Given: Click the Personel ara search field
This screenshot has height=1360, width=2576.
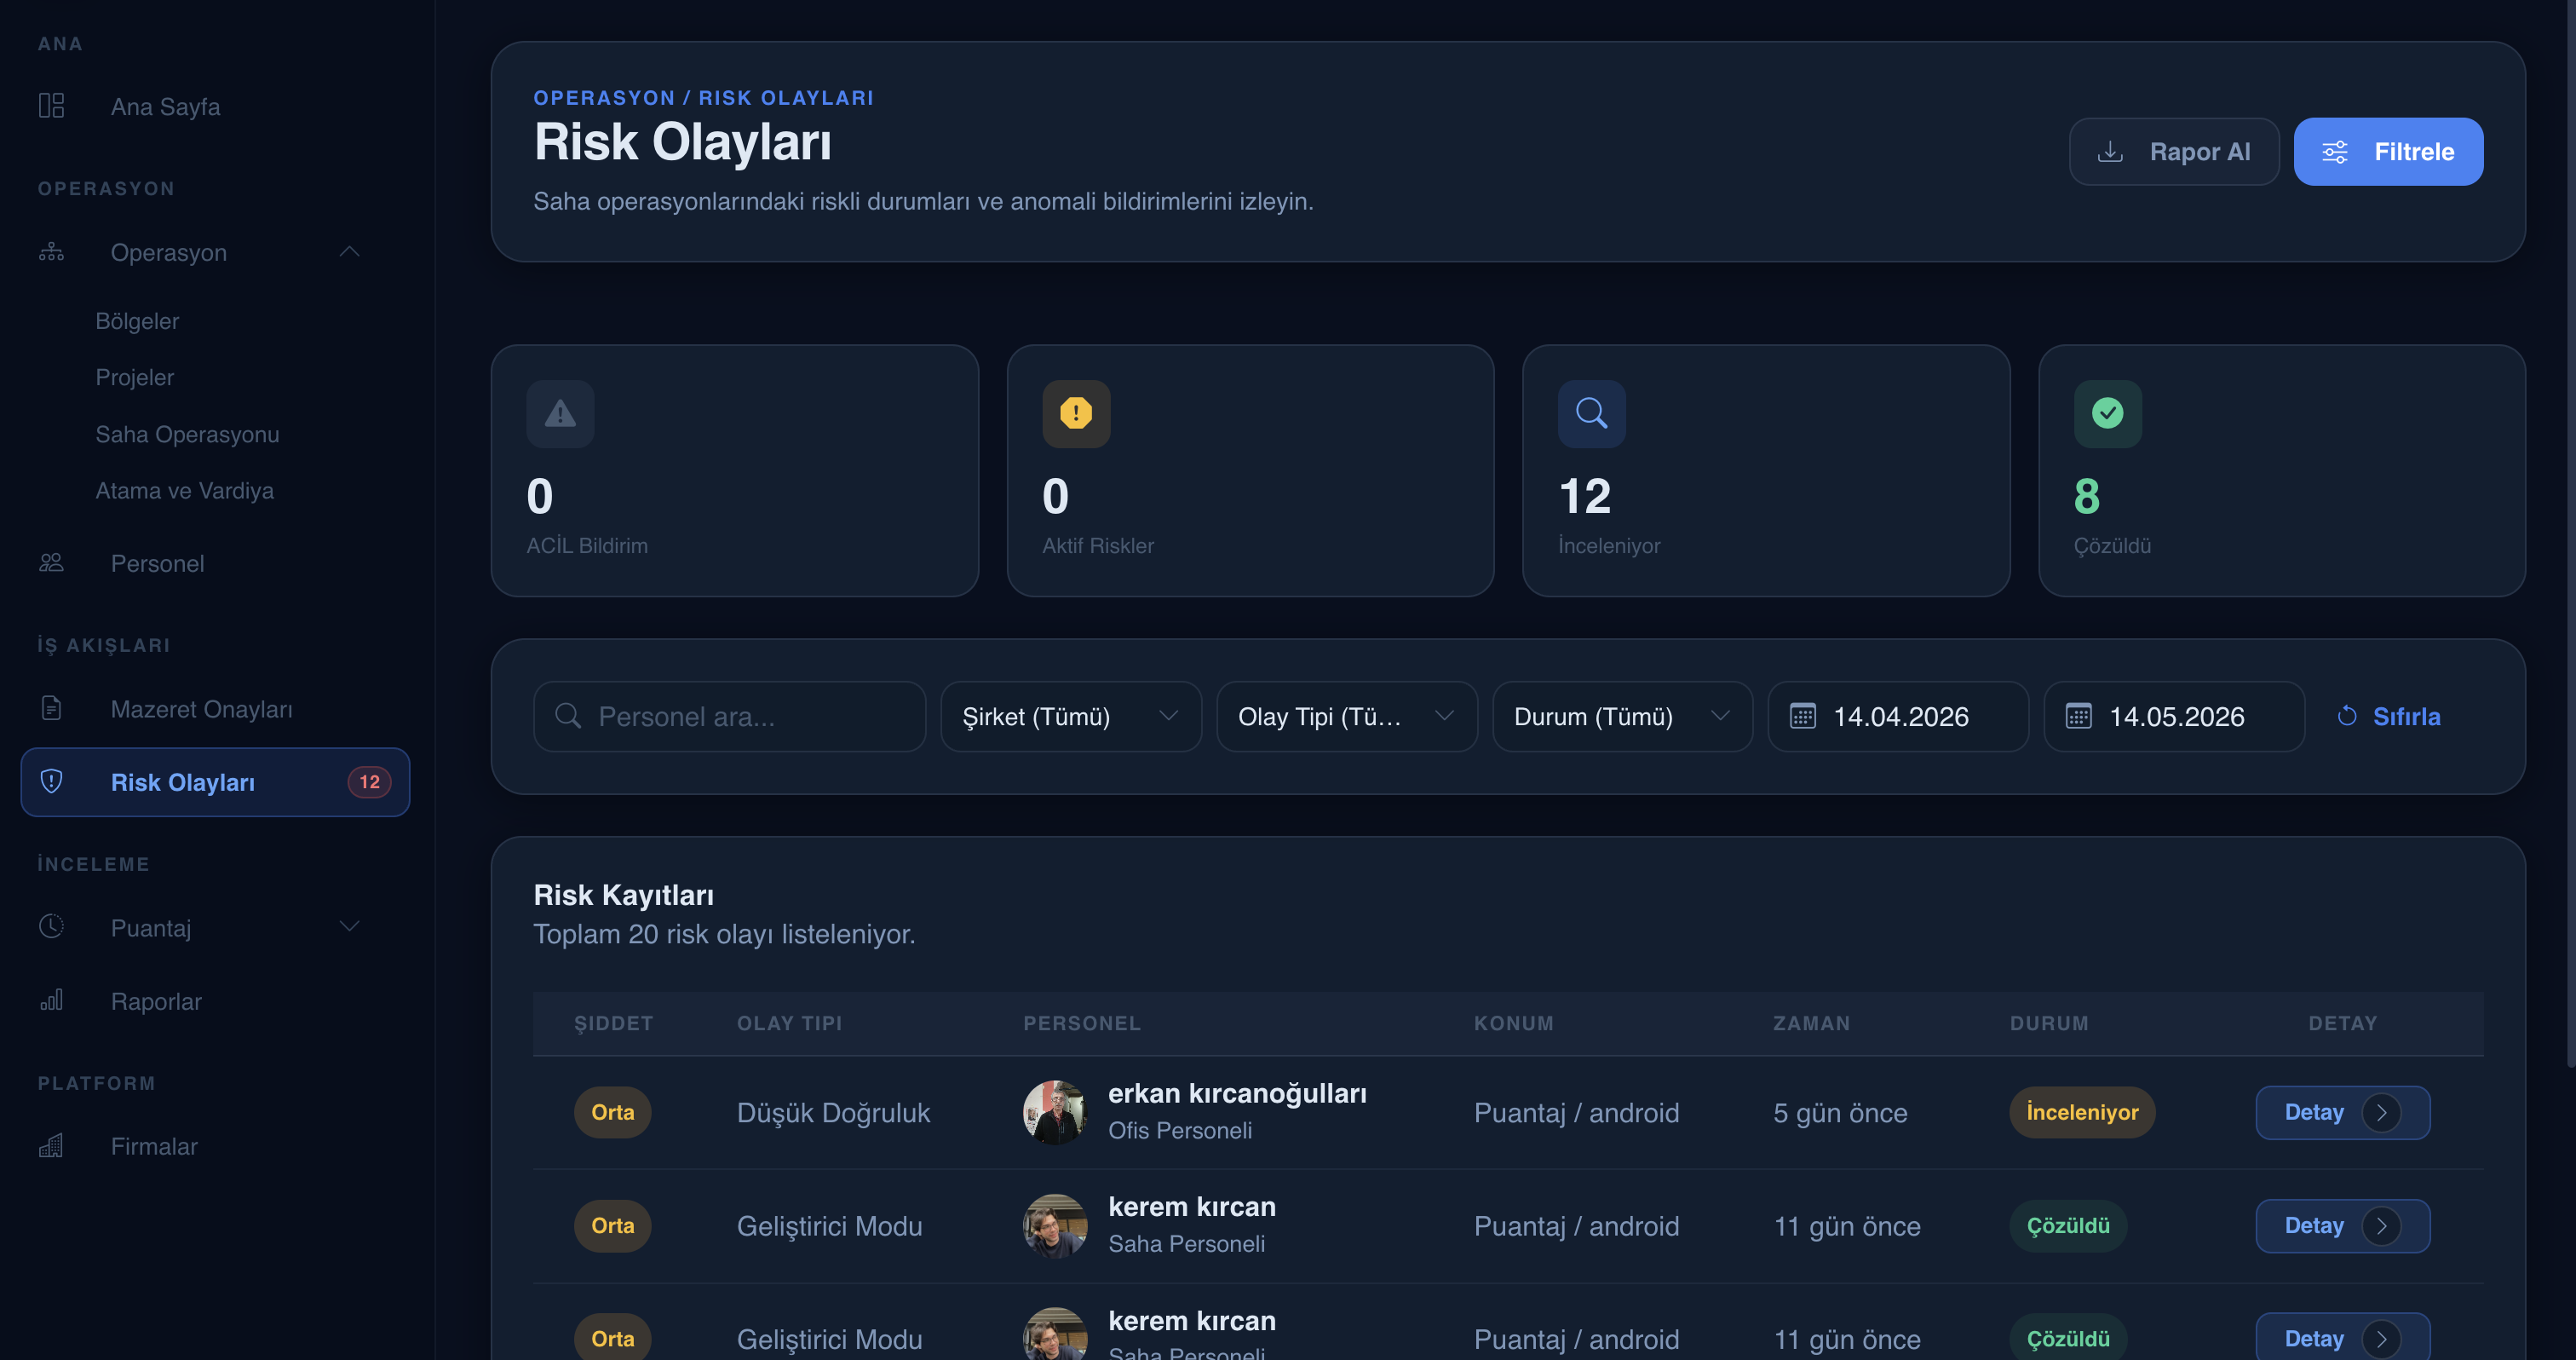Looking at the screenshot, I should click(729, 716).
